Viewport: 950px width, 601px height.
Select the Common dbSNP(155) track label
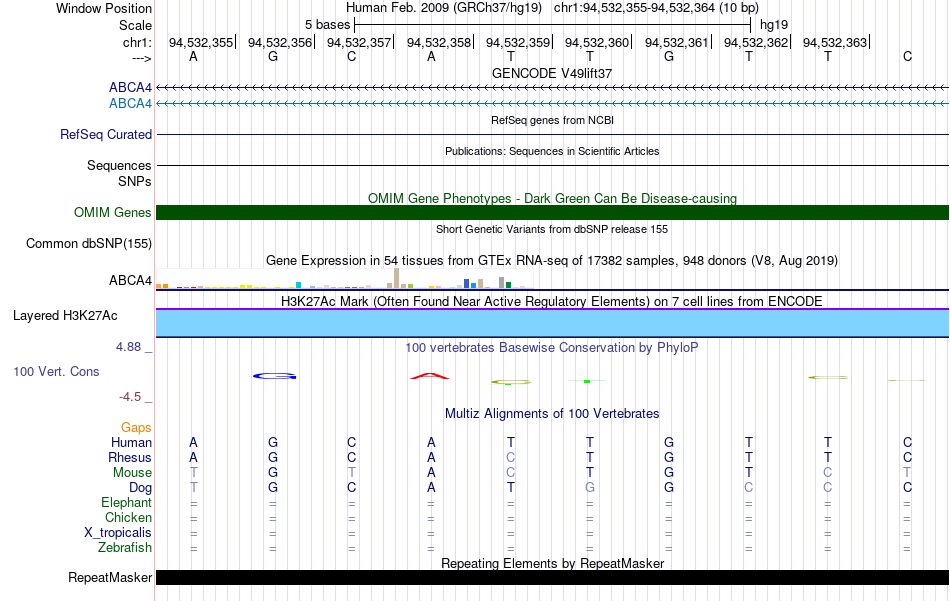(89, 244)
